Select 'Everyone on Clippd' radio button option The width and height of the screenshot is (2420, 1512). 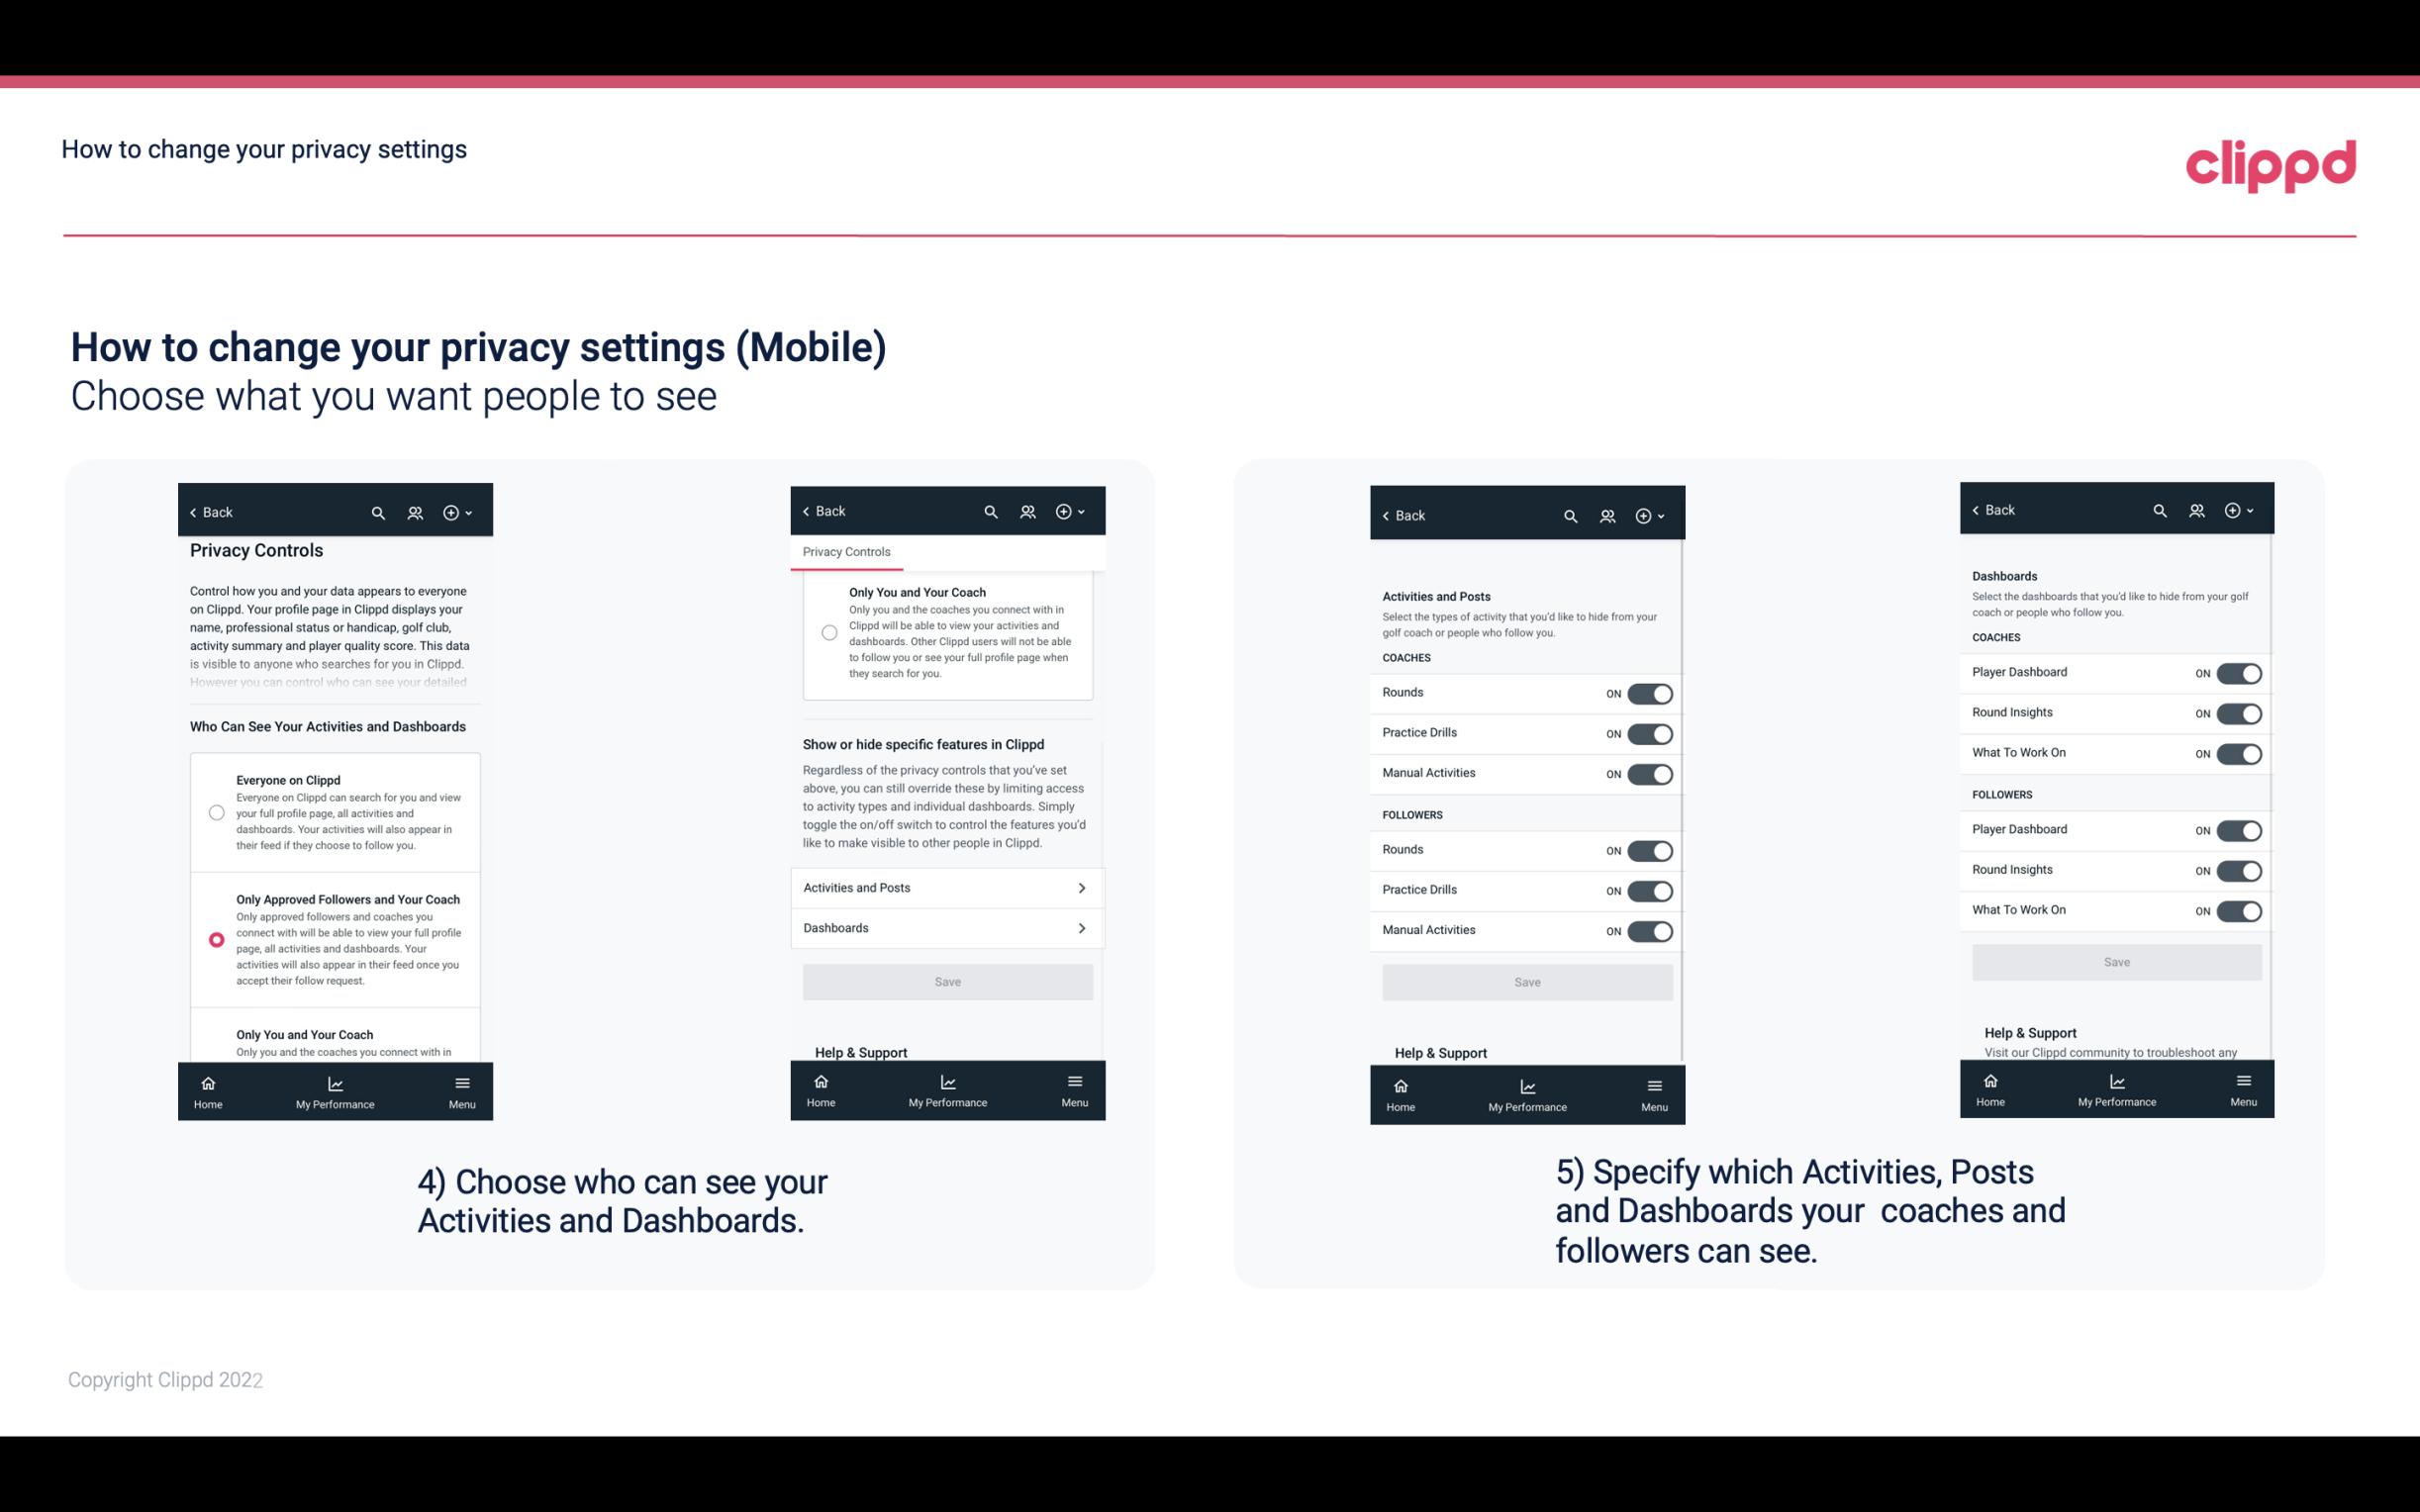pos(215,811)
